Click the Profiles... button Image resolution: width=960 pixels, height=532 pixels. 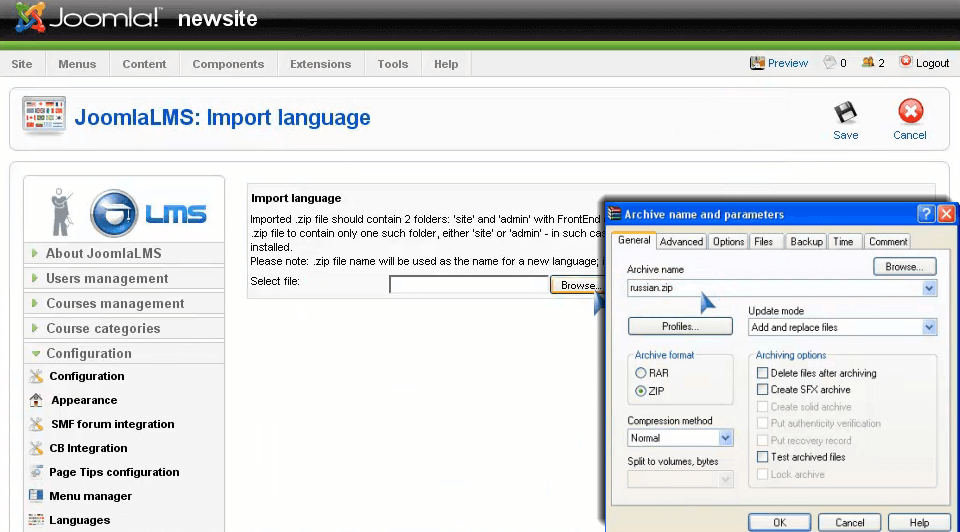tap(680, 326)
